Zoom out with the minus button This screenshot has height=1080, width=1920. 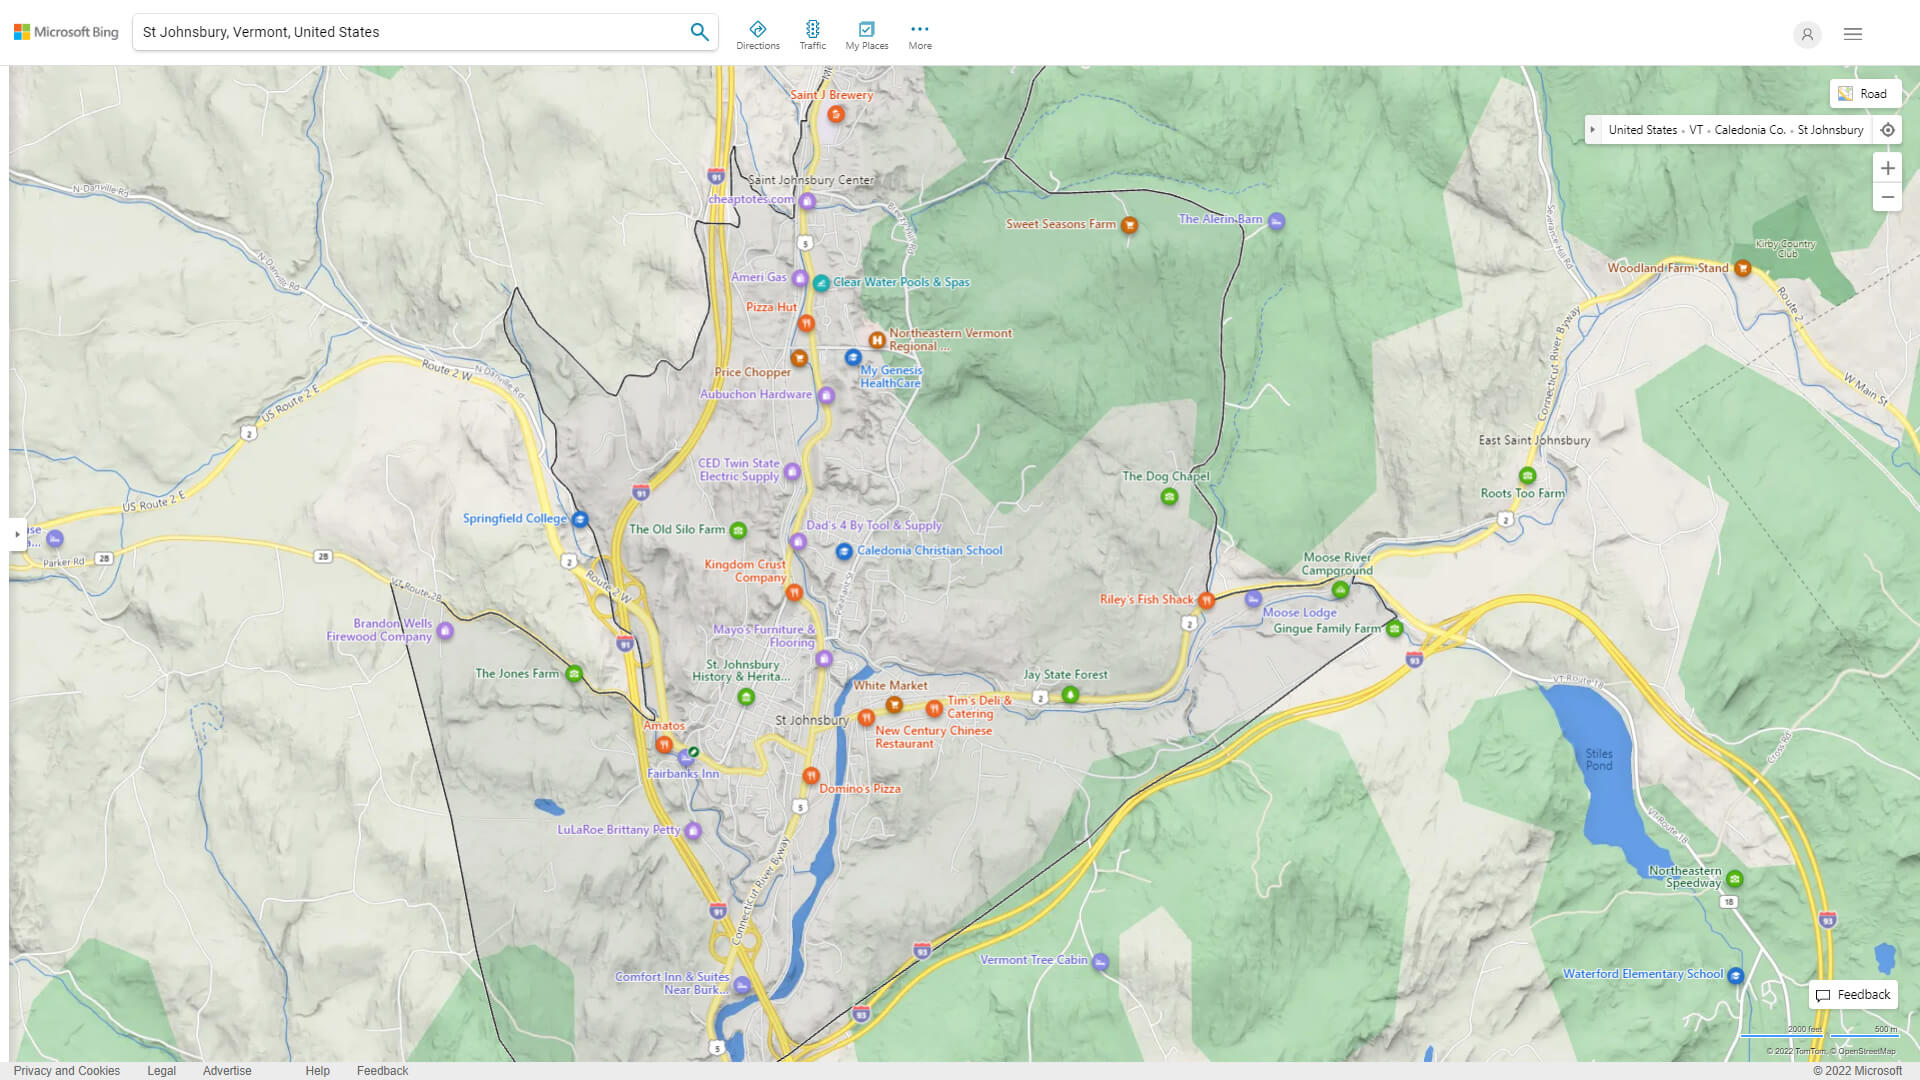[x=1887, y=197]
